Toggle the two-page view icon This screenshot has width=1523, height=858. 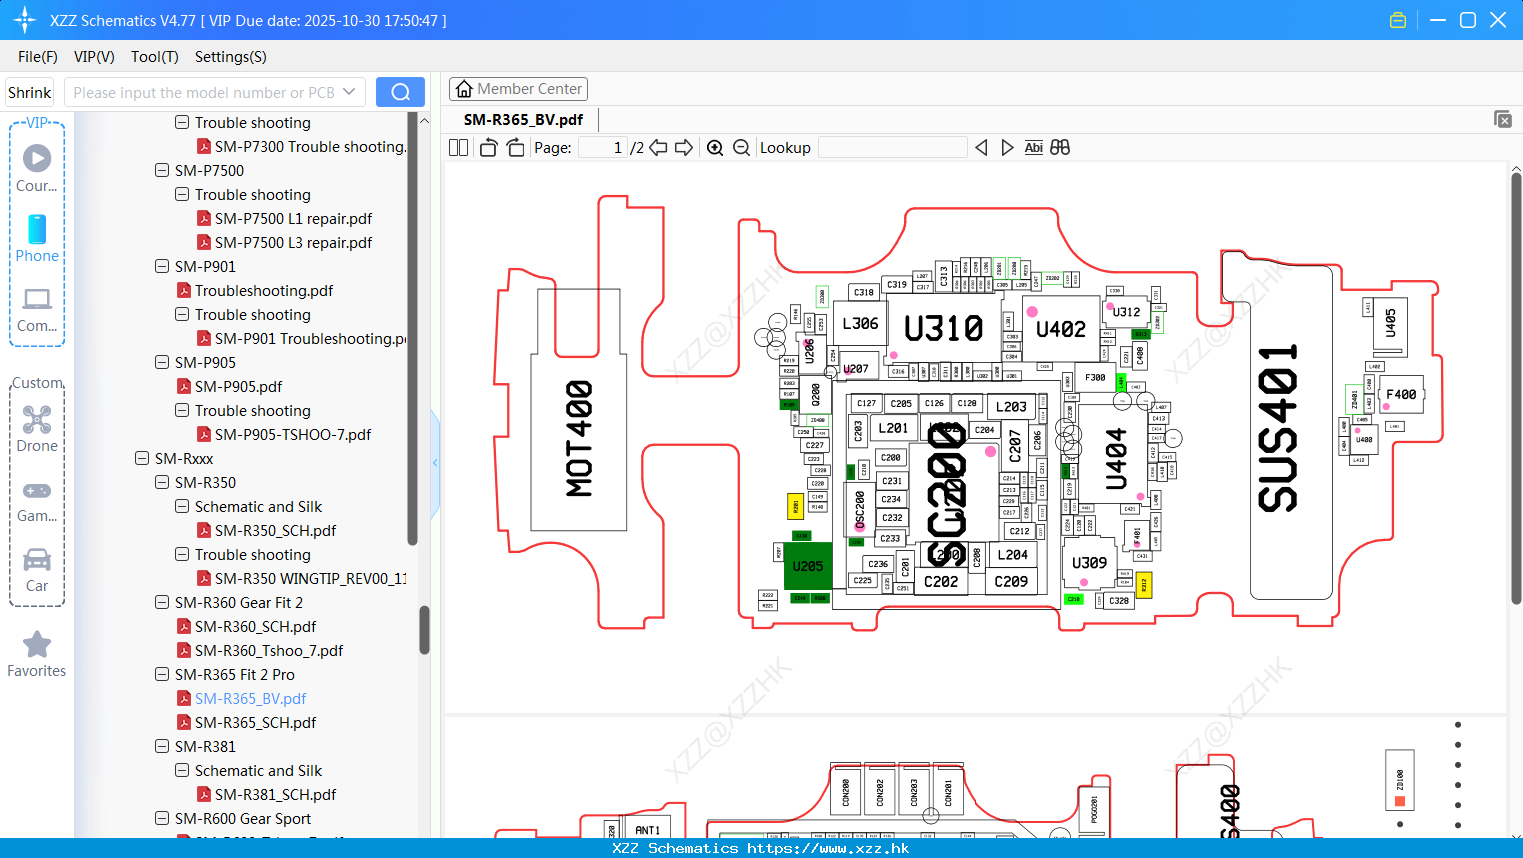tap(458, 148)
